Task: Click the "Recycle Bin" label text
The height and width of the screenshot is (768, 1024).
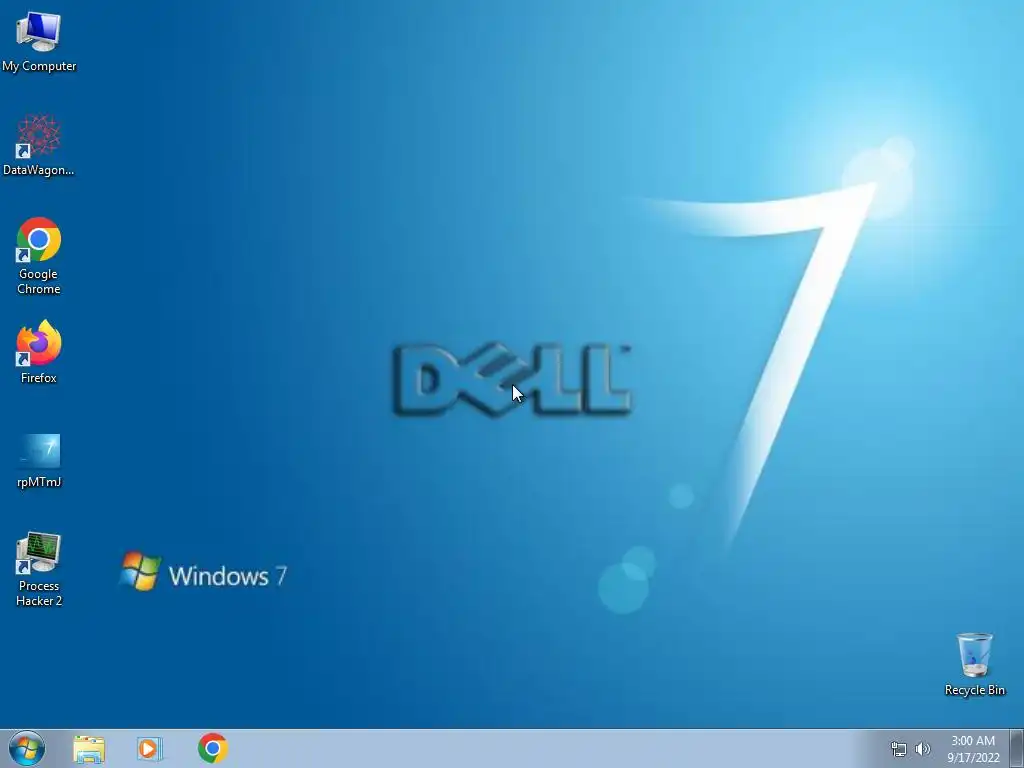Action: pyautogui.click(x=975, y=690)
